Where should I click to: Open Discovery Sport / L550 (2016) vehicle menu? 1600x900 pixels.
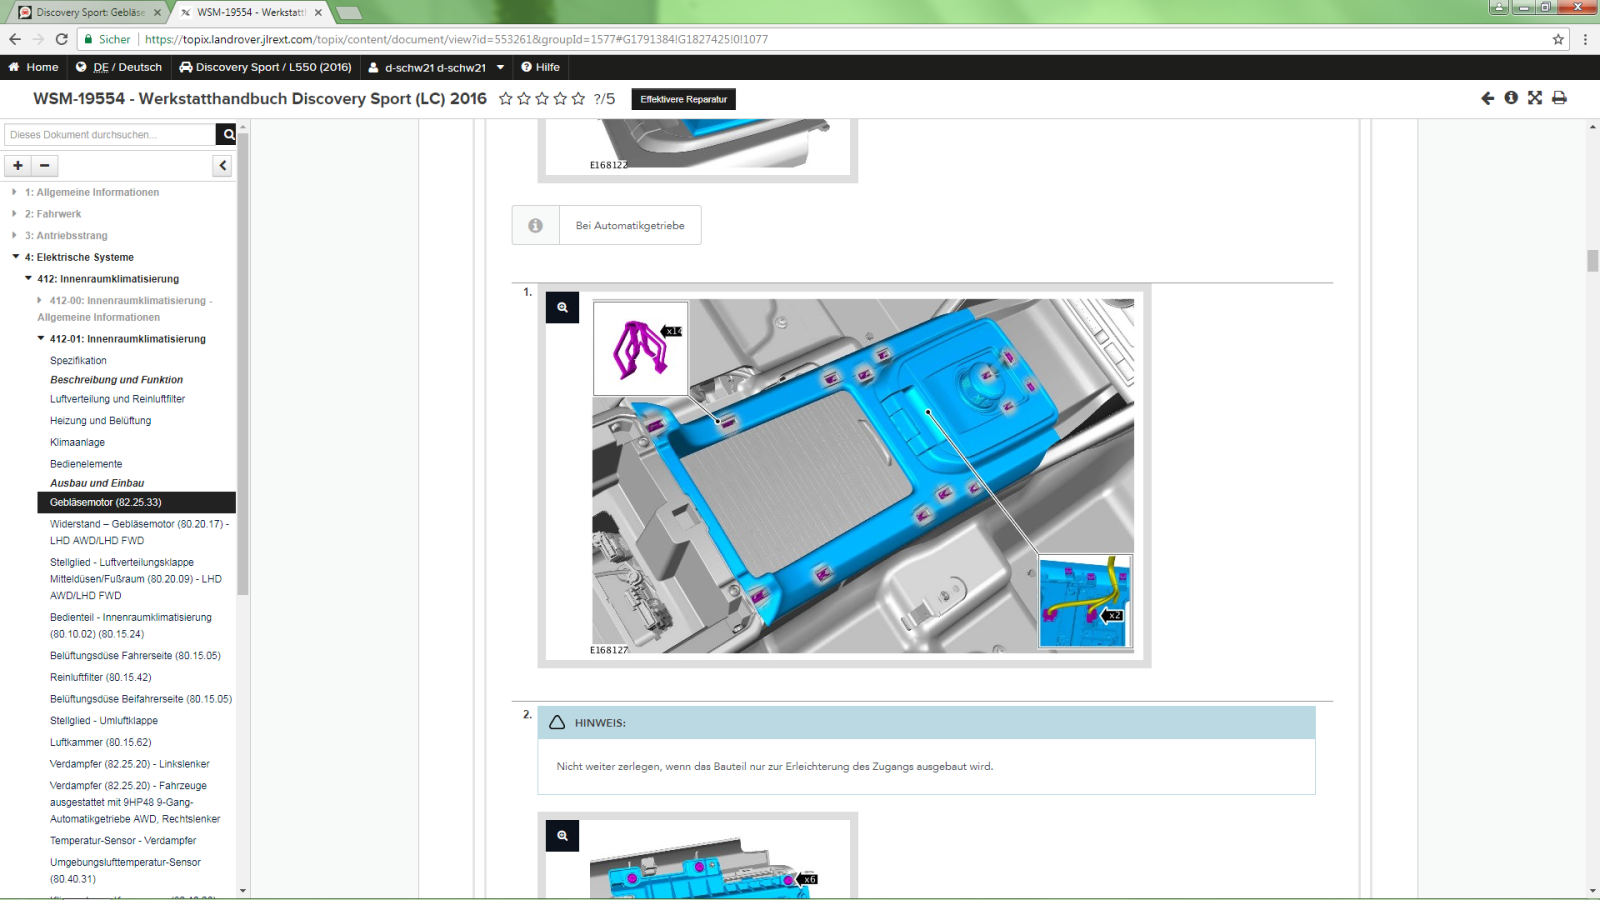[265, 67]
